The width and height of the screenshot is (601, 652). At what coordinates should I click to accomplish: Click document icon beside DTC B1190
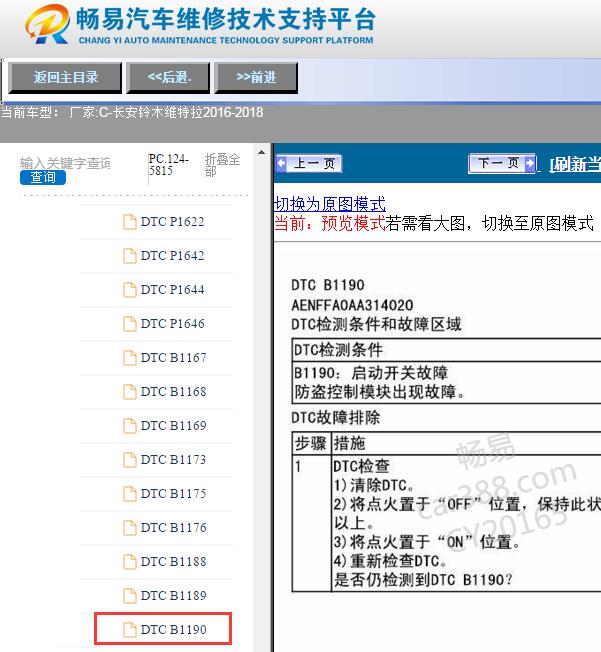tap(130, 630)
